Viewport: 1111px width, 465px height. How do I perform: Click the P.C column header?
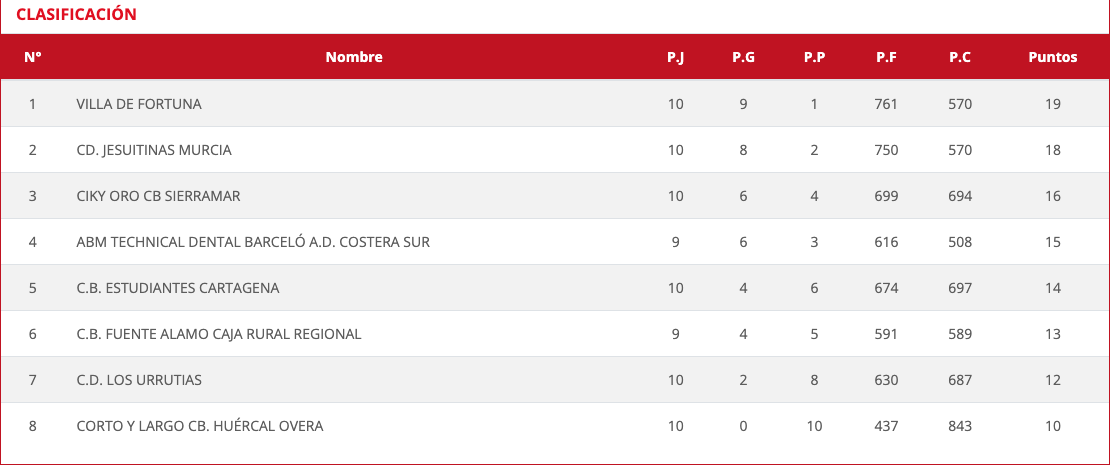pyautogui.click(x=960, y=57)
